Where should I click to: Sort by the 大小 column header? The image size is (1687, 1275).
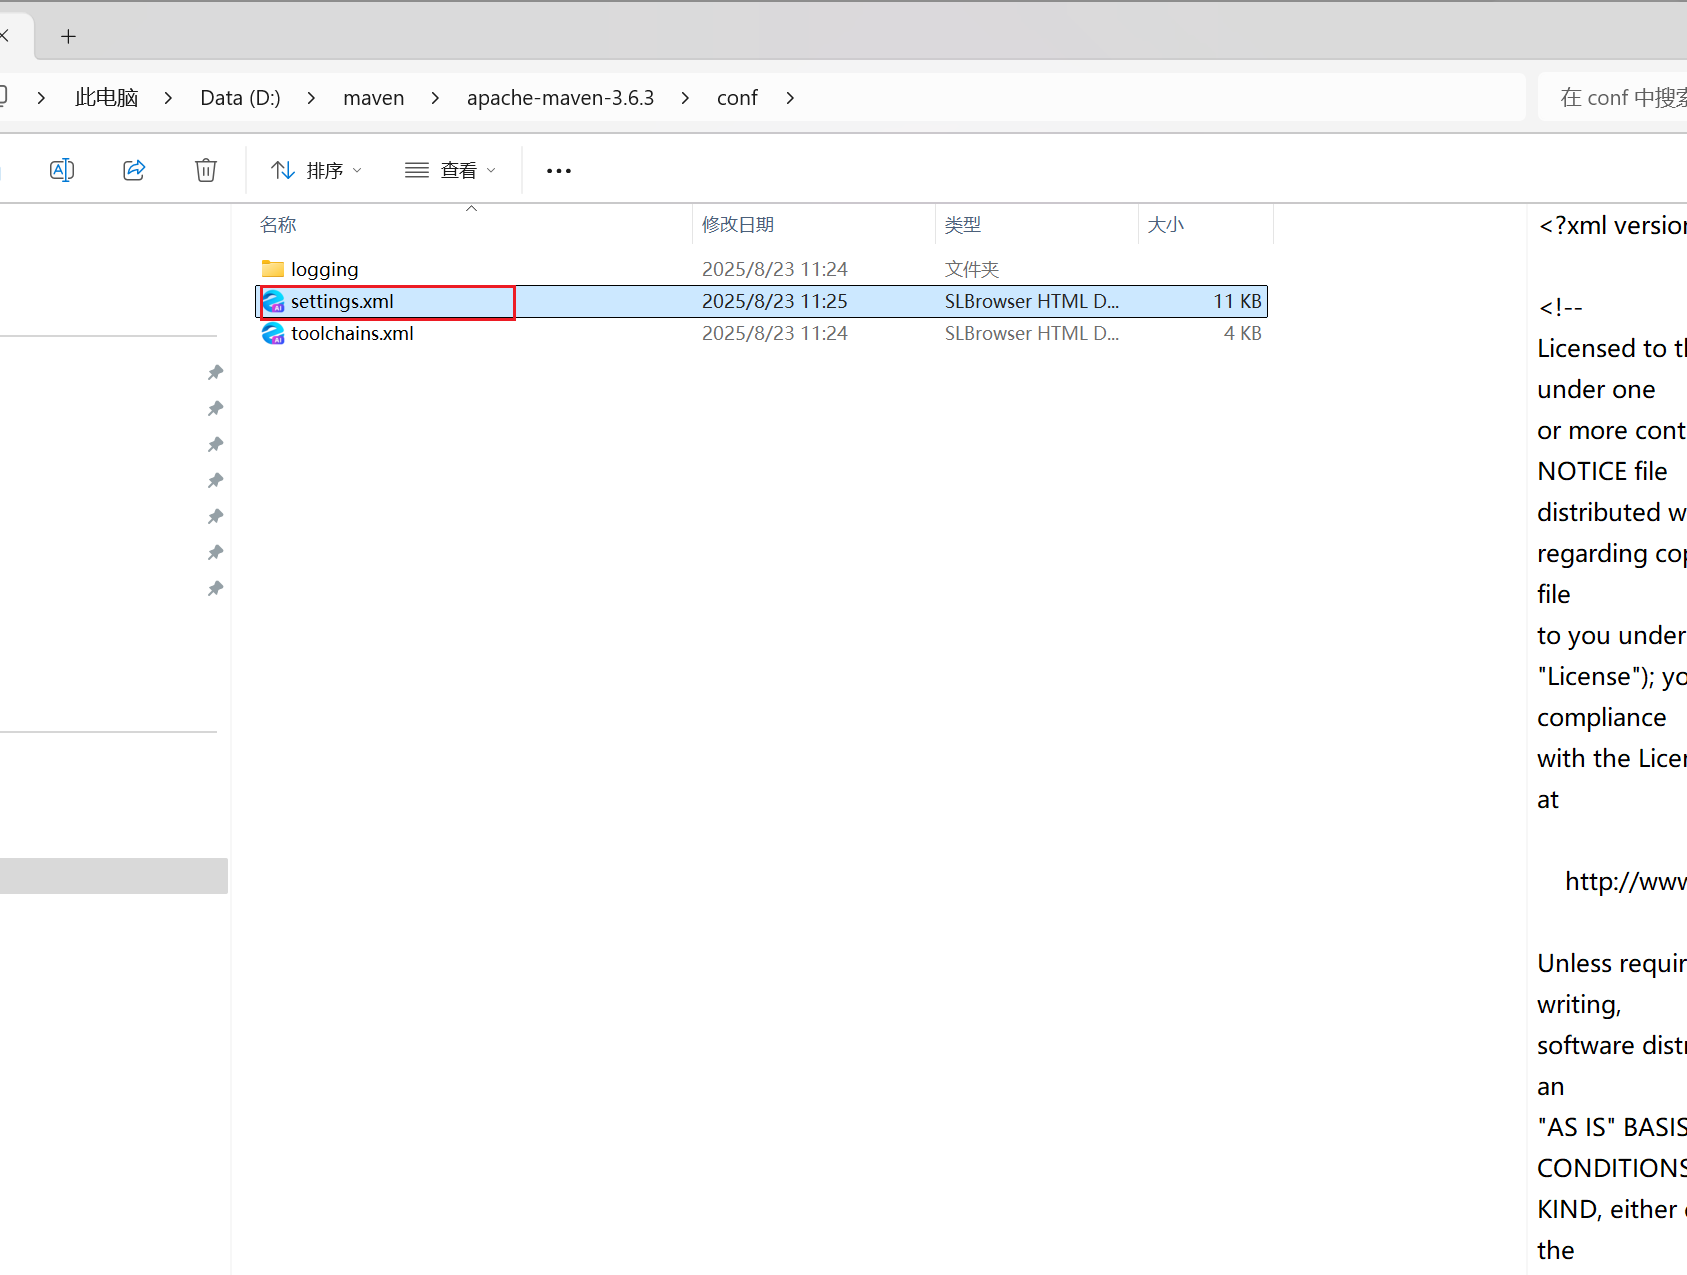tap(1165, 225)
